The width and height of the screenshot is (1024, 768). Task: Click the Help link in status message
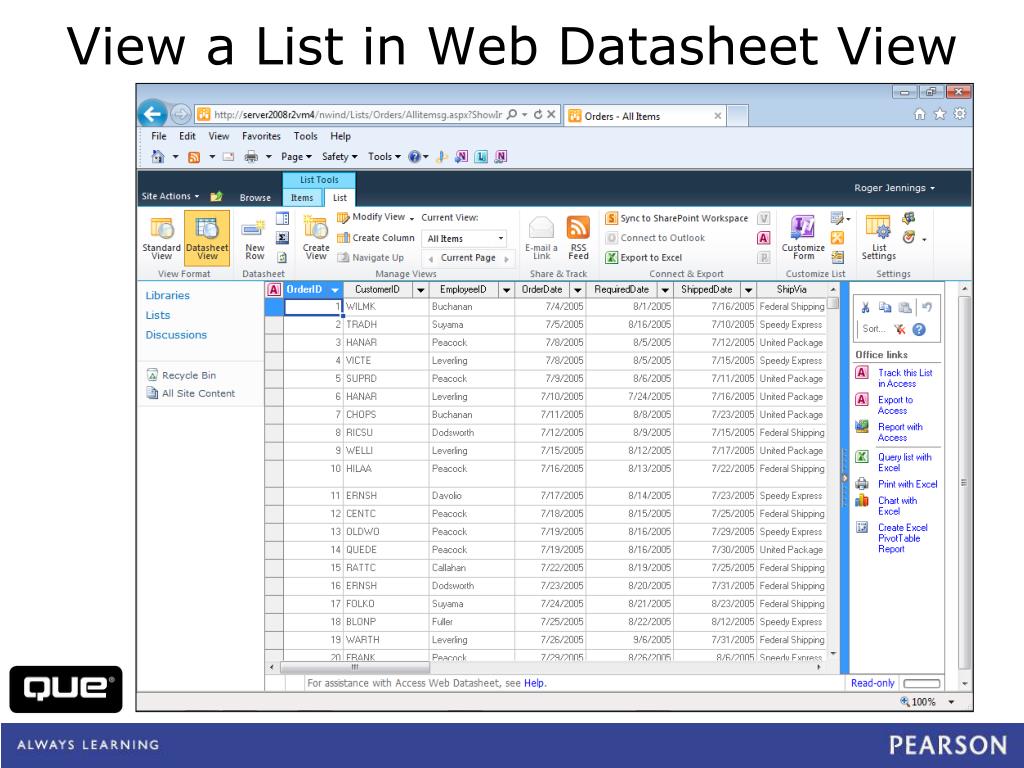coord(534,683)
